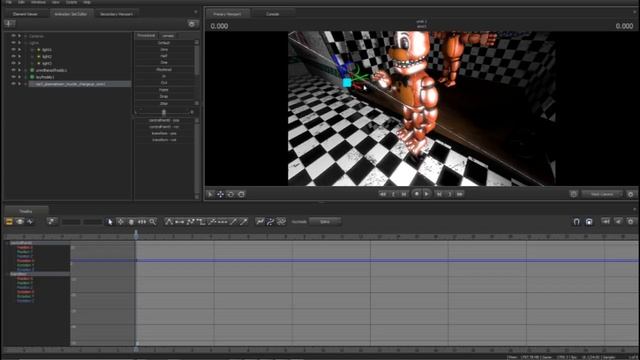This screenshot has height=360, width=640.
Task: Expand the first green-icon model item
Action: pos(25,70)
